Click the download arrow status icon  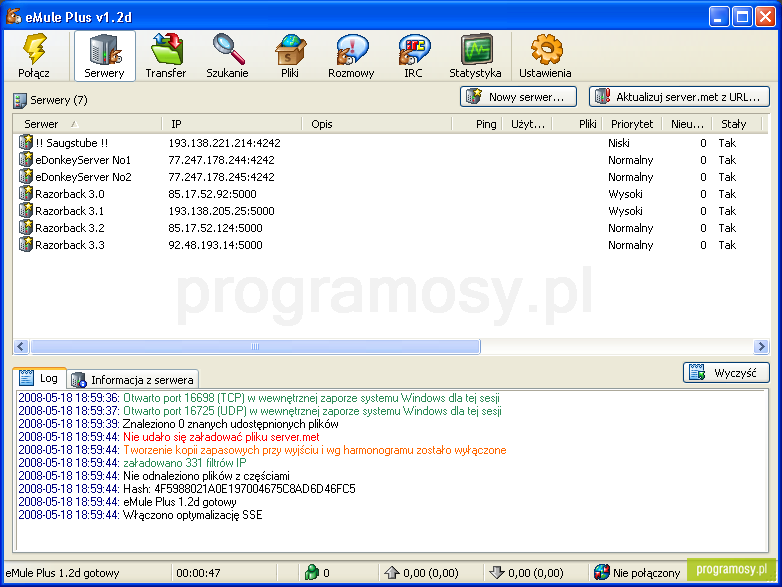[497, 572]
